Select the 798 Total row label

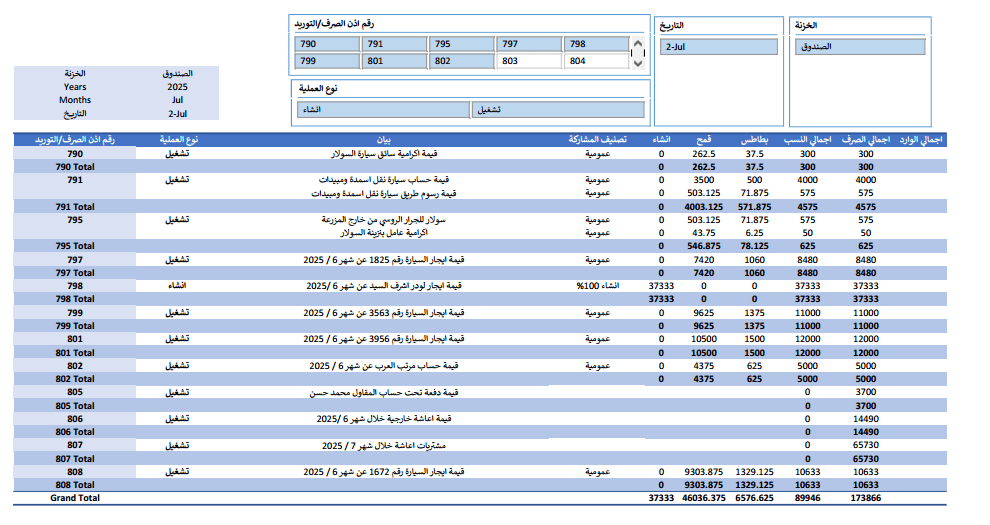(75, 299)
